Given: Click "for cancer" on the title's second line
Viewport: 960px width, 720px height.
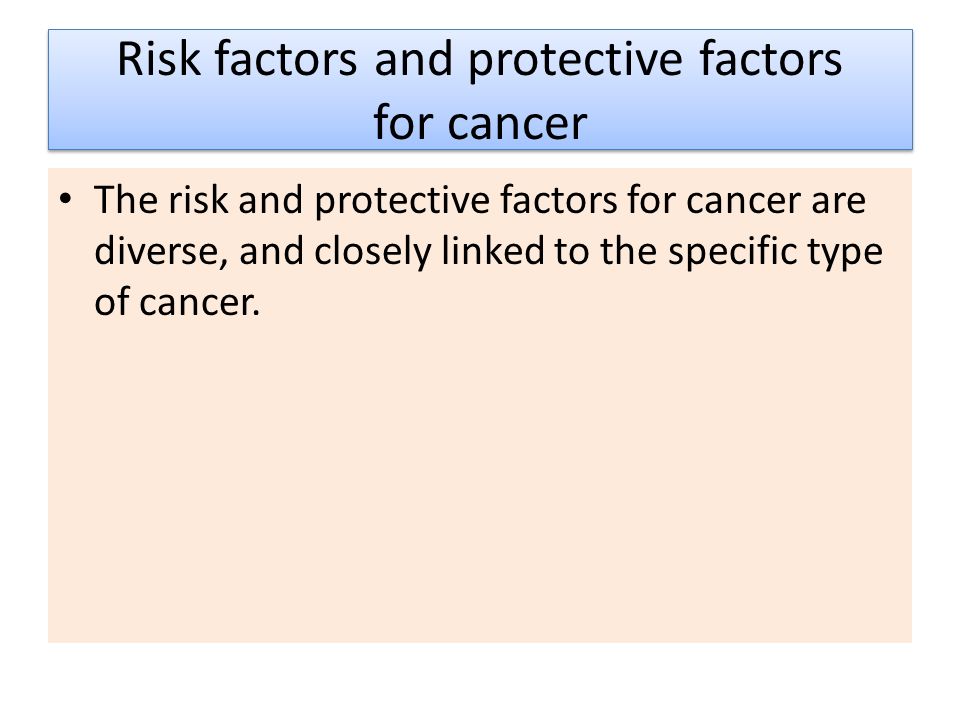Looking at the screenshot, I should pos(480,122).
